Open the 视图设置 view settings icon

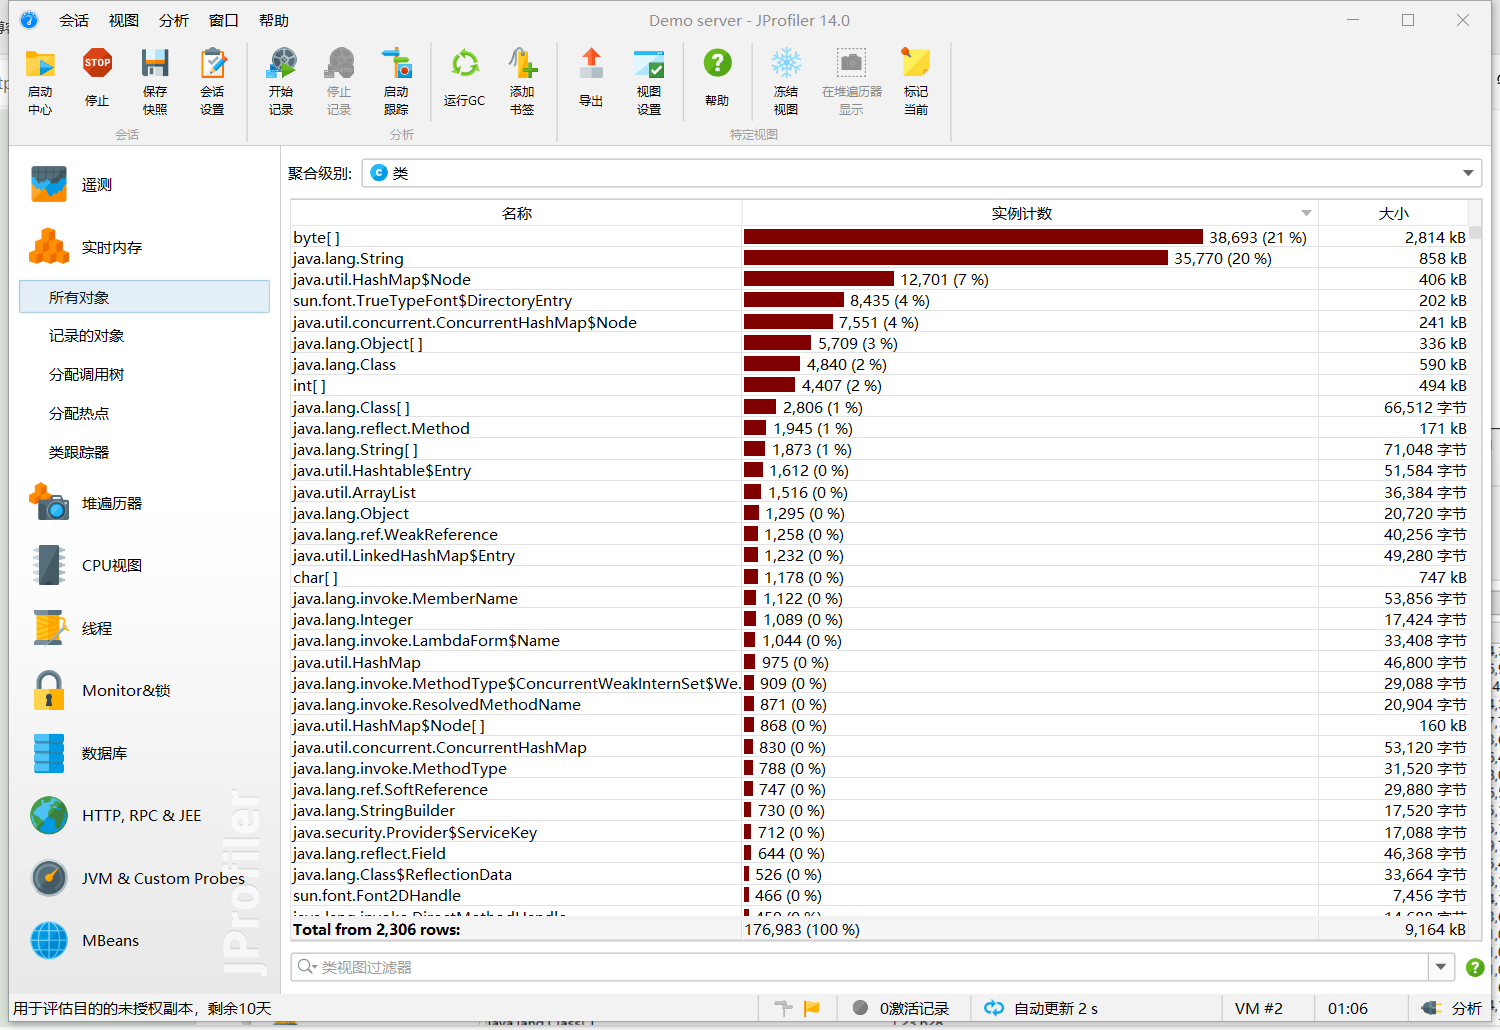[x=649, y=64]
